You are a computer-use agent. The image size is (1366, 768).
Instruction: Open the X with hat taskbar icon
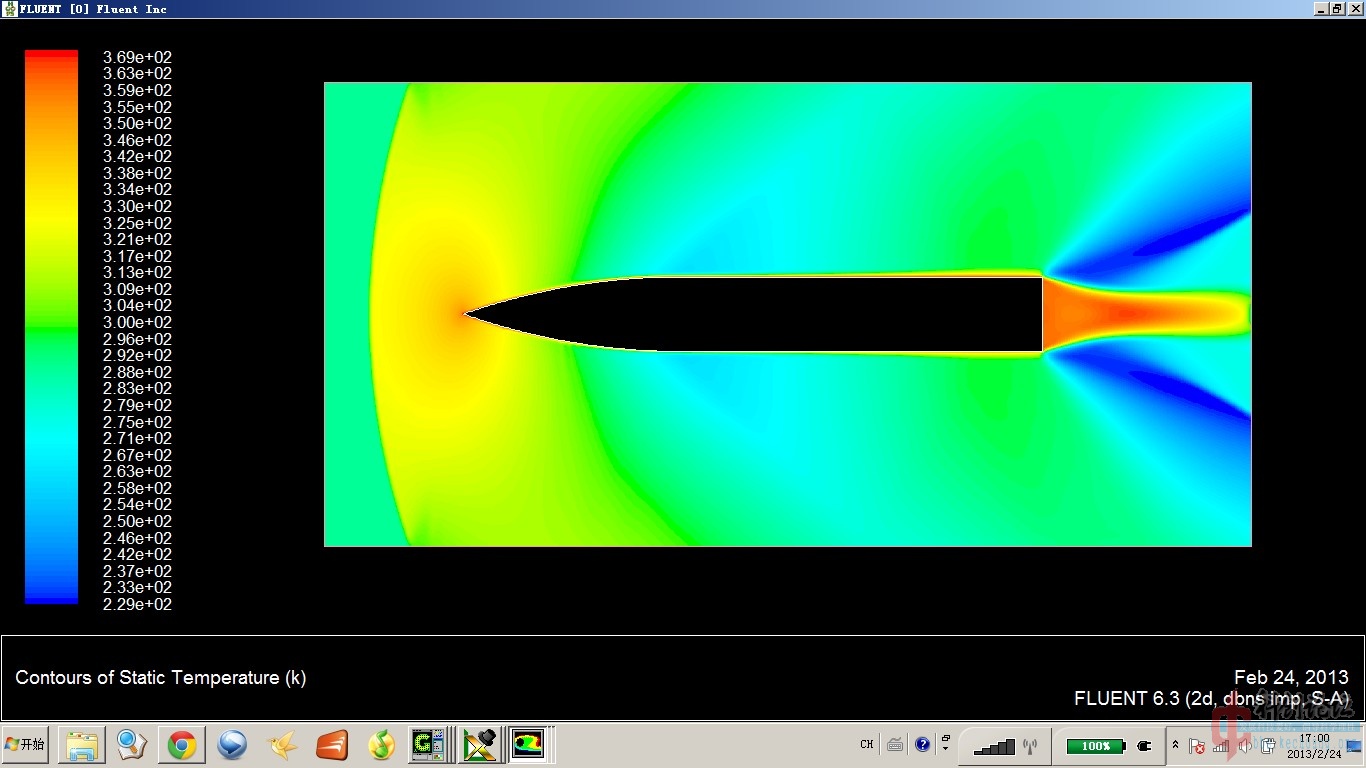[x=479, y=745]
